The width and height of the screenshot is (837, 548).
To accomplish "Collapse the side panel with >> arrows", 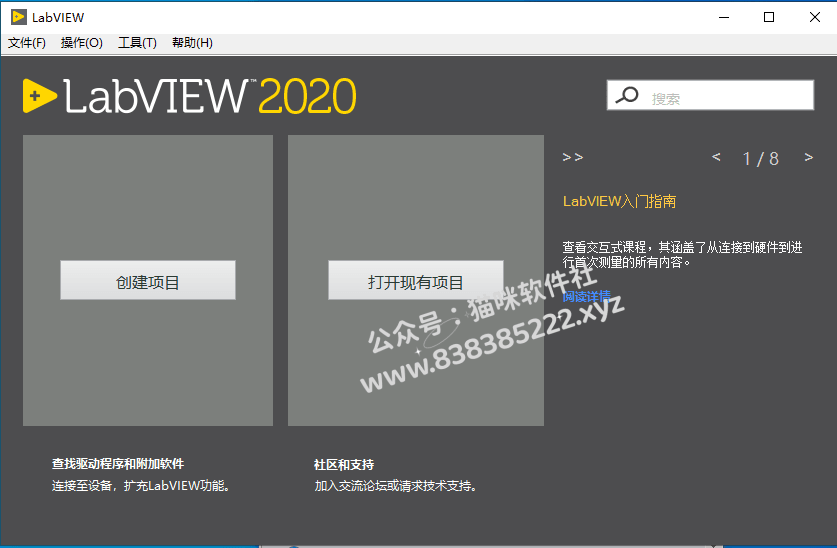I will tap(573, 157).
